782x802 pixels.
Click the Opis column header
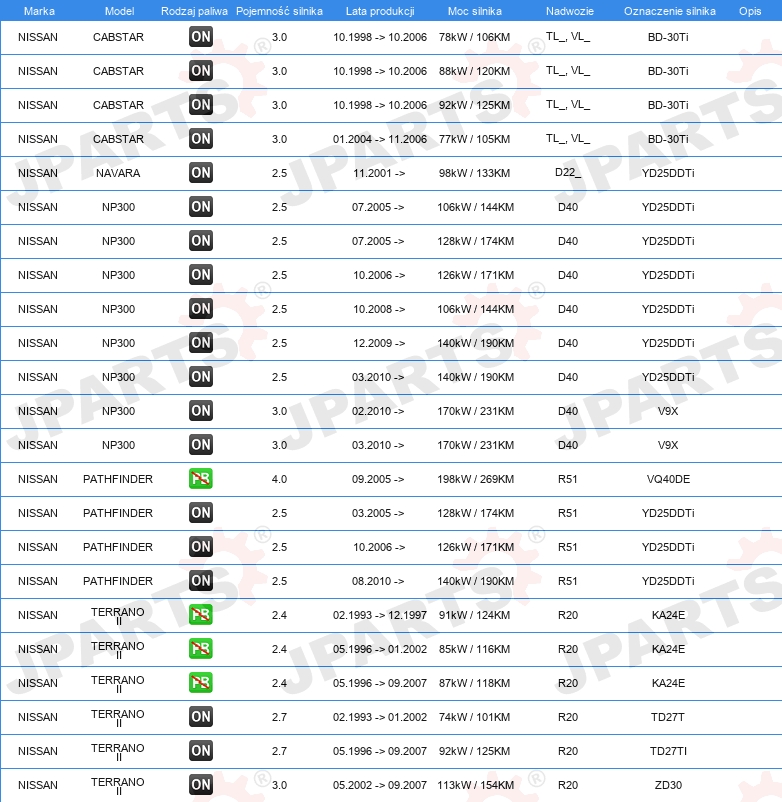(750, 11)
